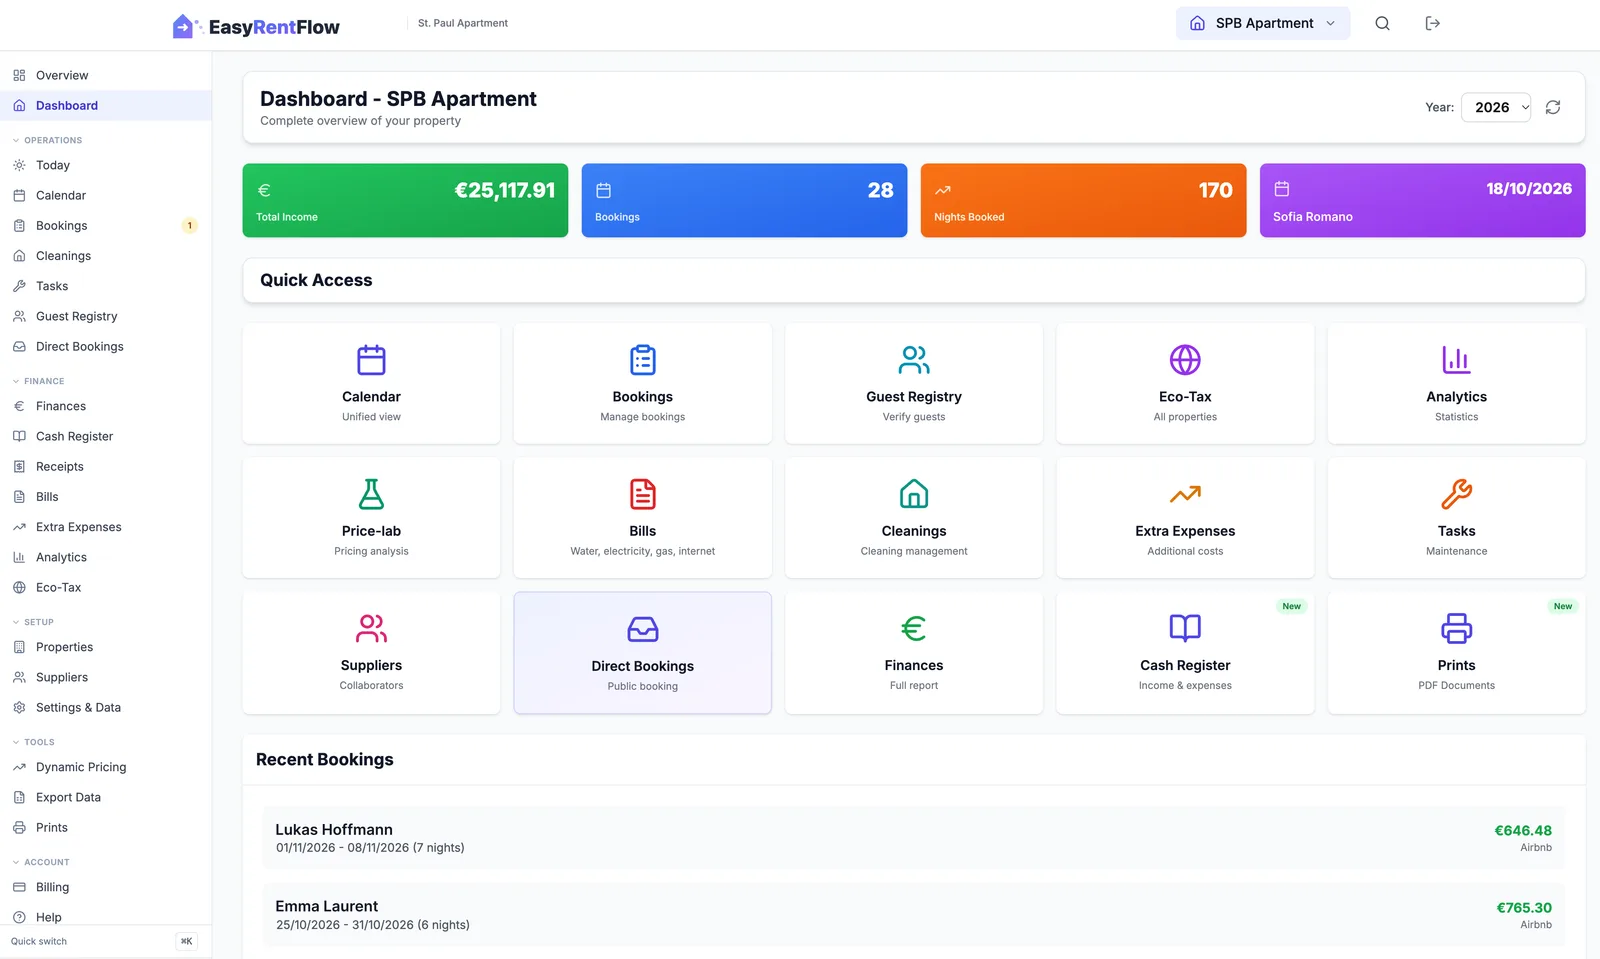Click the Extra Expenses trend icon card

[x=1185, y=494]
